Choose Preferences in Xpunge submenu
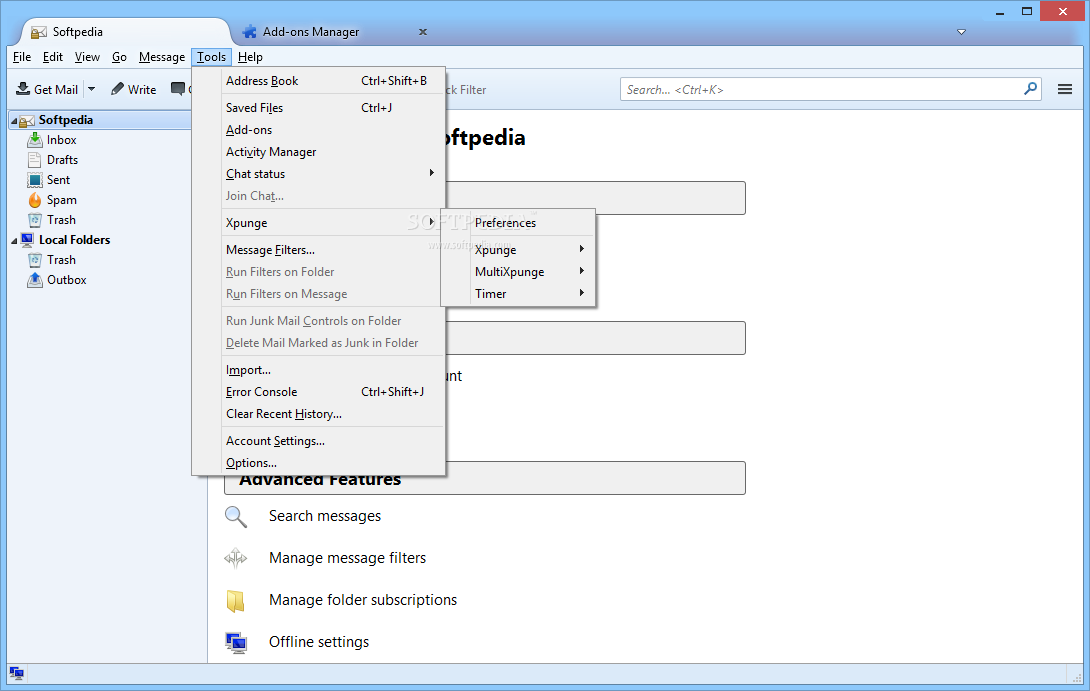Image resolution: width=1090 pixels, height=691 pixels. click(x=518, y=223)
